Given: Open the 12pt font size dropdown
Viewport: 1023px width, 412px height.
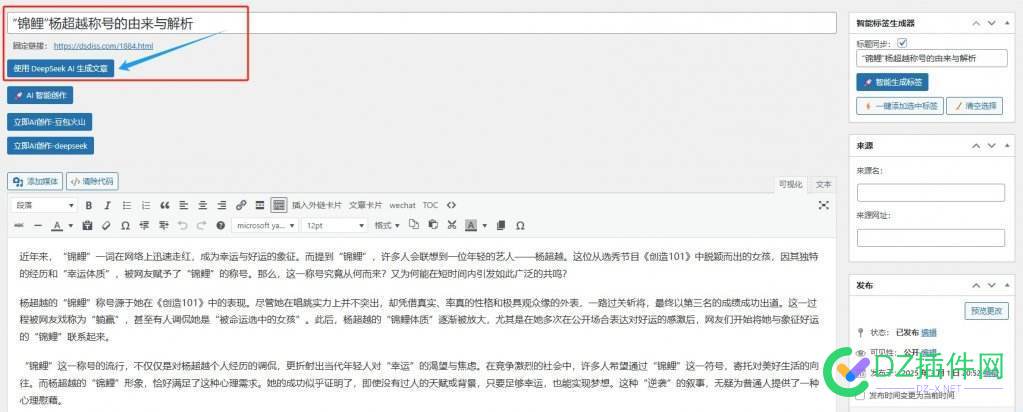Looking at the screenshot, I should (335, 225).
